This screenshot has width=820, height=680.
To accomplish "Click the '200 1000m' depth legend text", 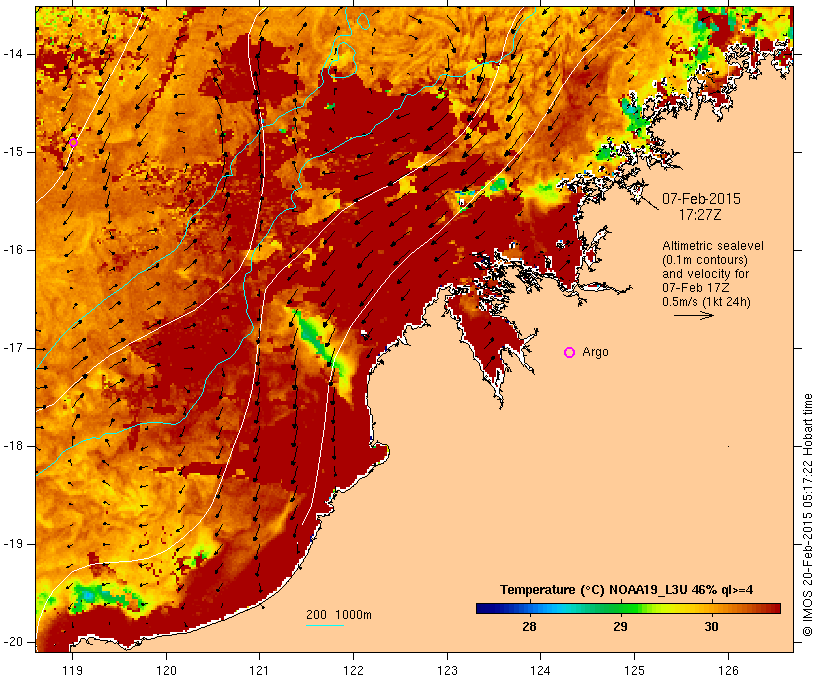I will 339,615.
